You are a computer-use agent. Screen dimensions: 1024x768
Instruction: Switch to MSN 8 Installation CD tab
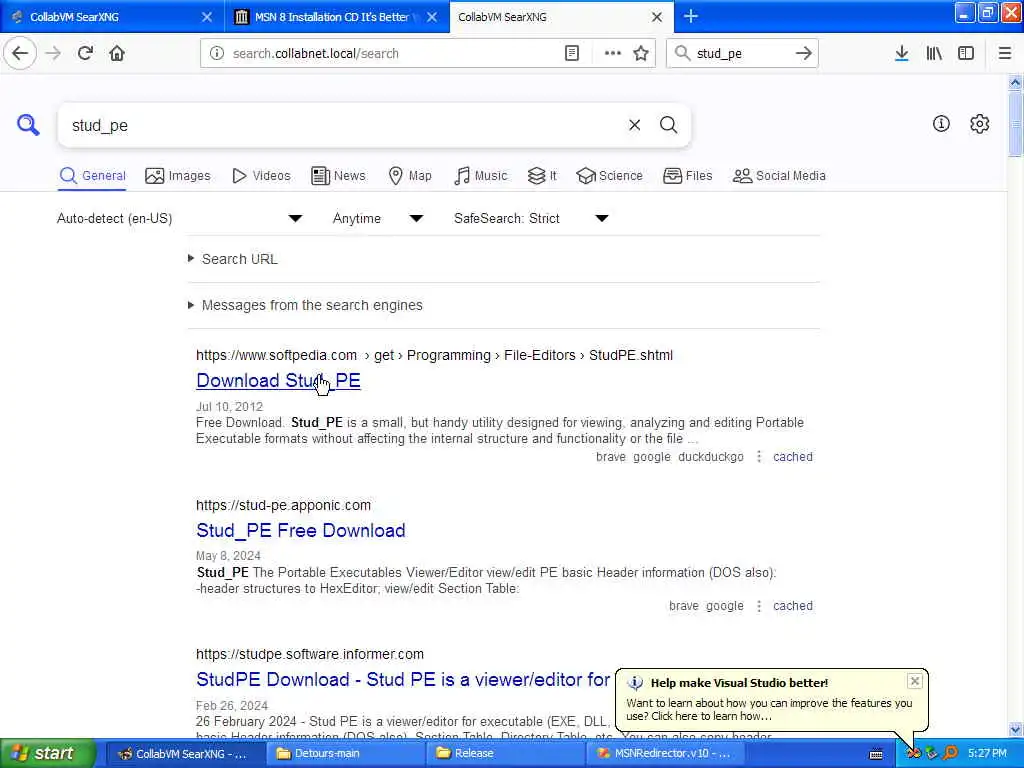coord(332,17)
